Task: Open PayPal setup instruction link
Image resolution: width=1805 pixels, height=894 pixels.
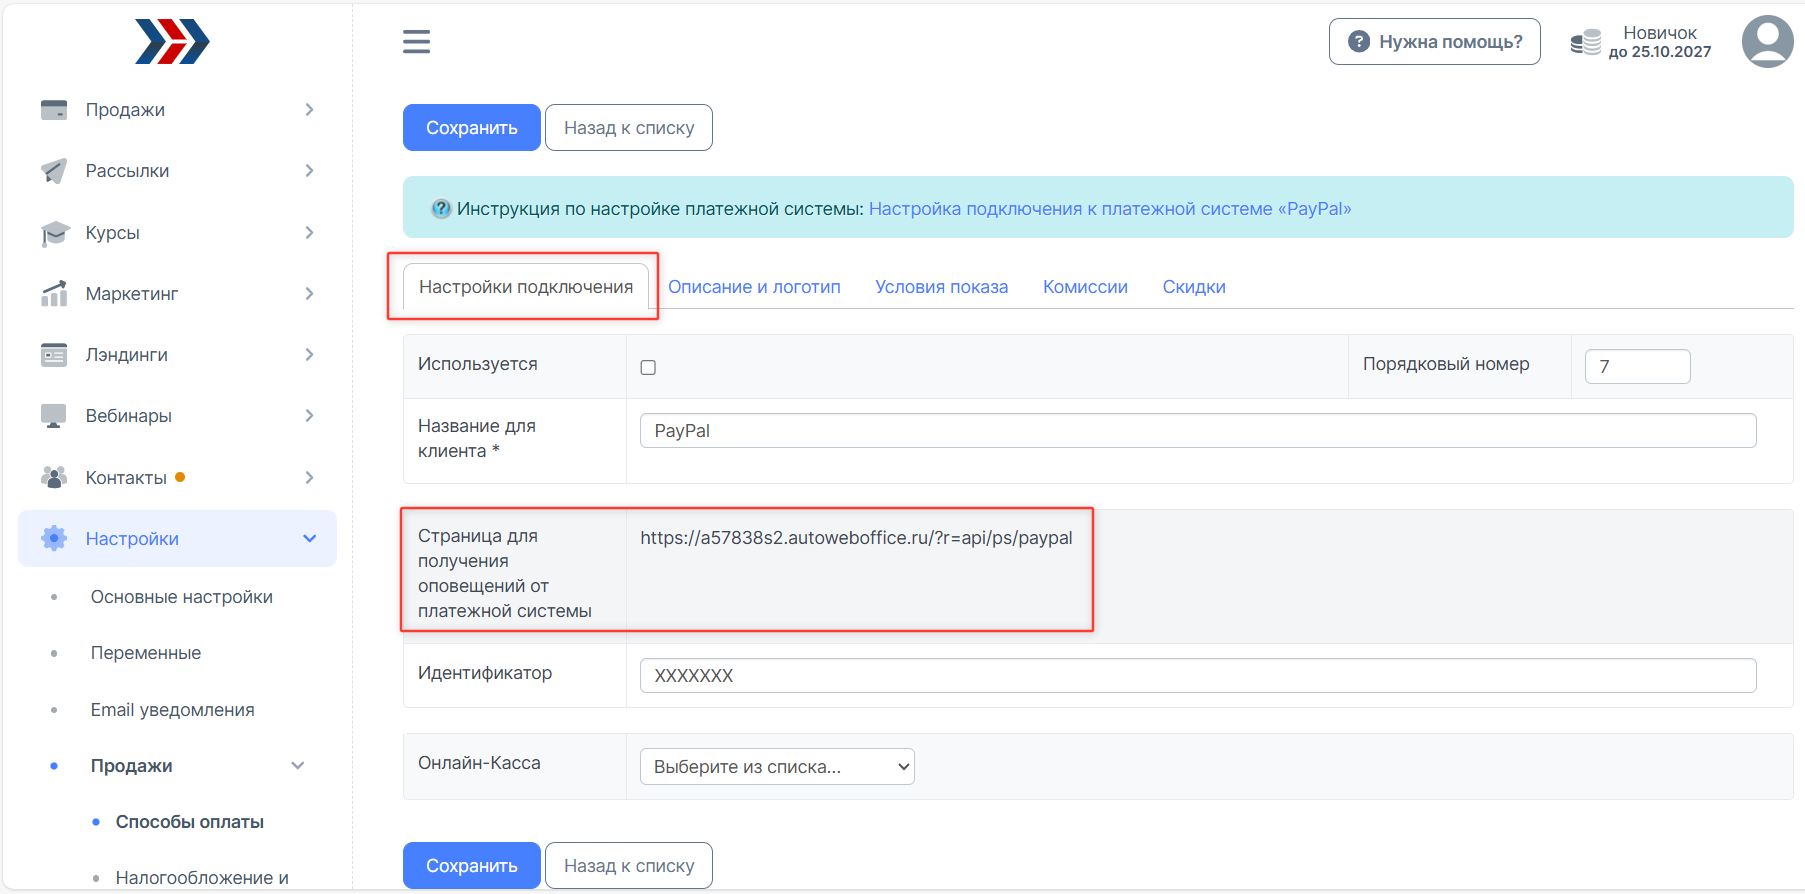Action: pos(1109,209)
